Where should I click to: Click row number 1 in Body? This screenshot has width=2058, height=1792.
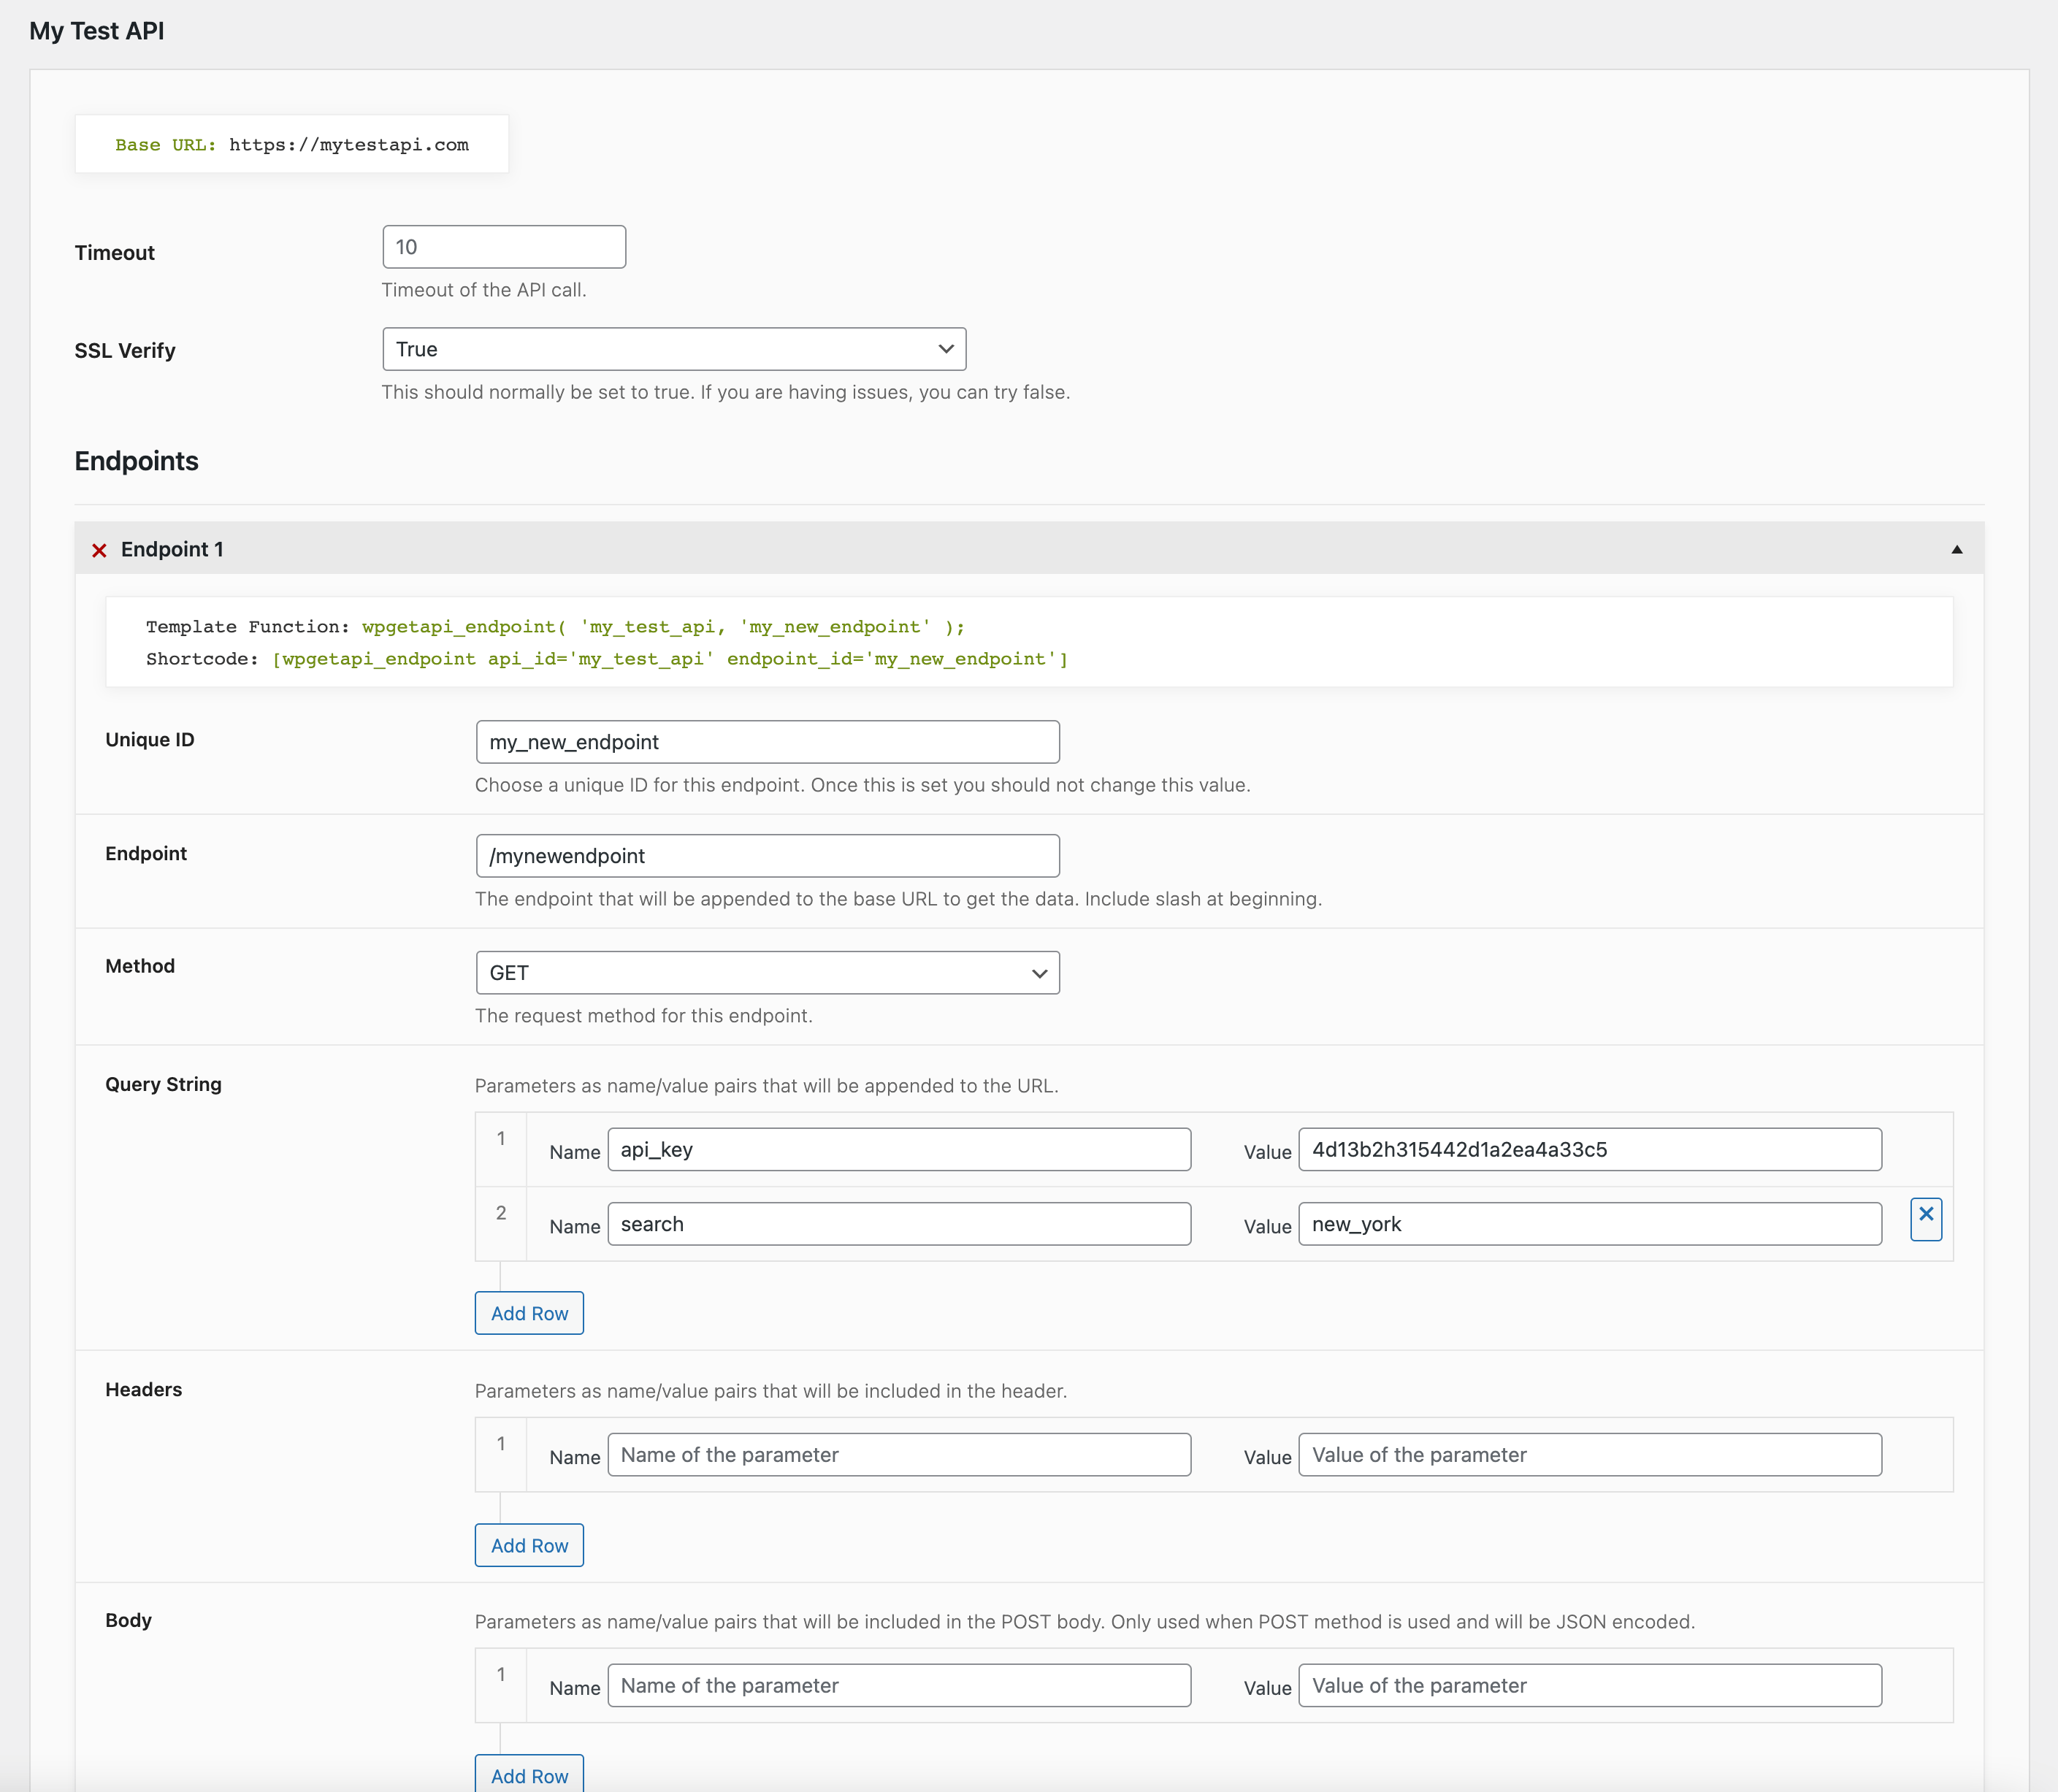coord(501,1675)
